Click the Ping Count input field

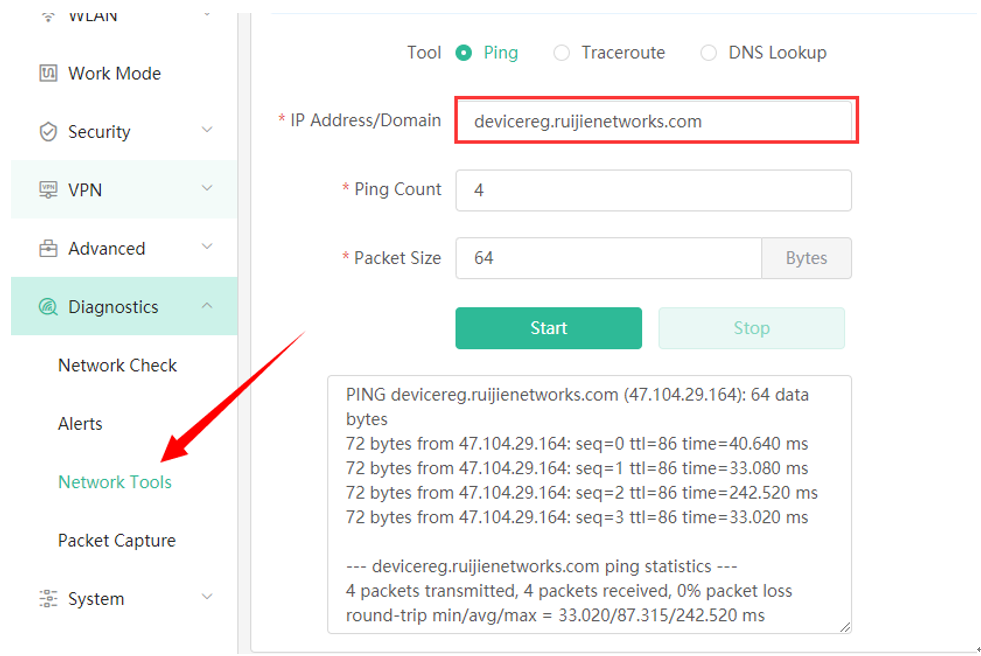tap(654, 190)
